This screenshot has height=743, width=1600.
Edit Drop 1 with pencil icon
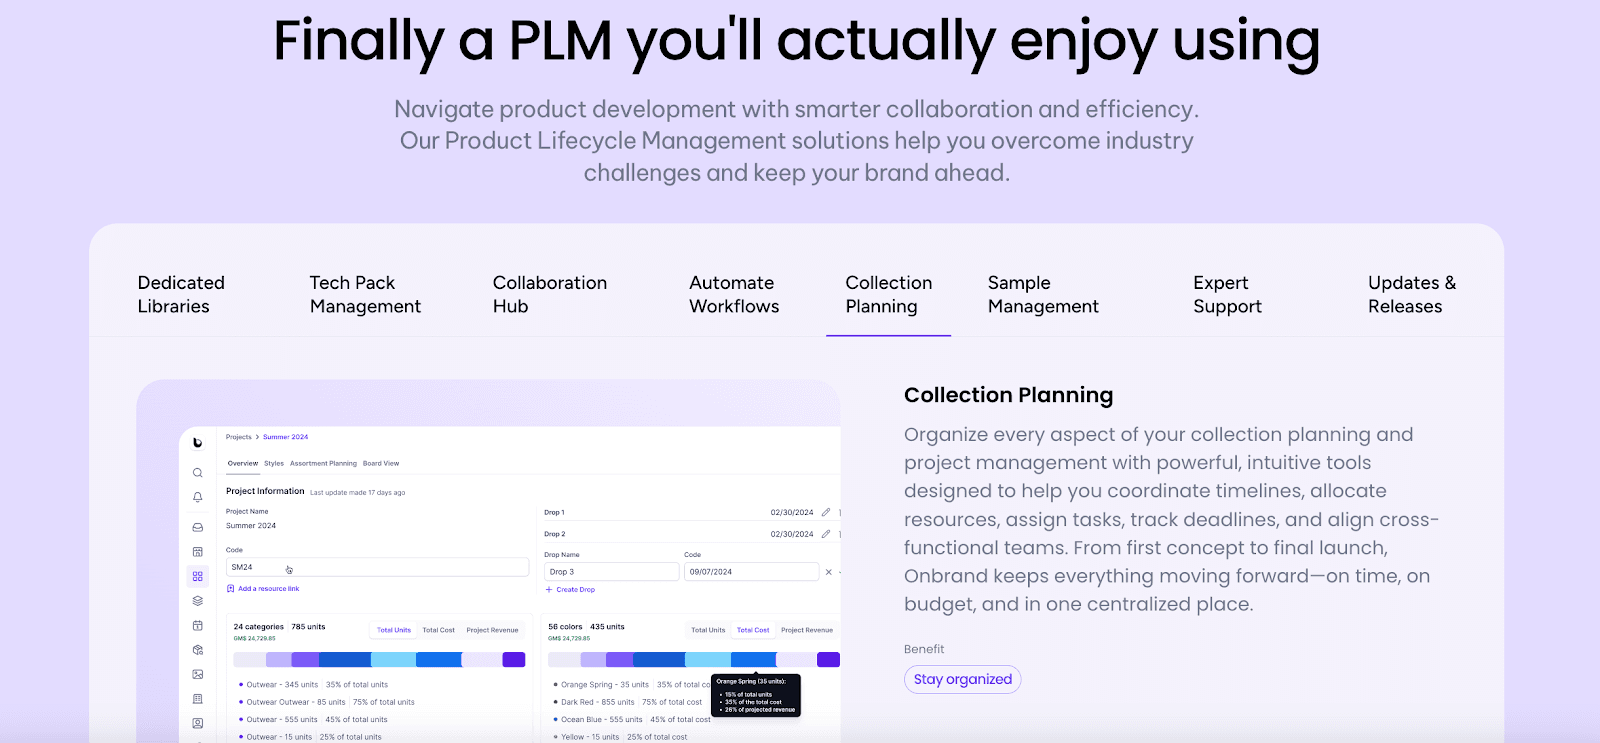826,512
